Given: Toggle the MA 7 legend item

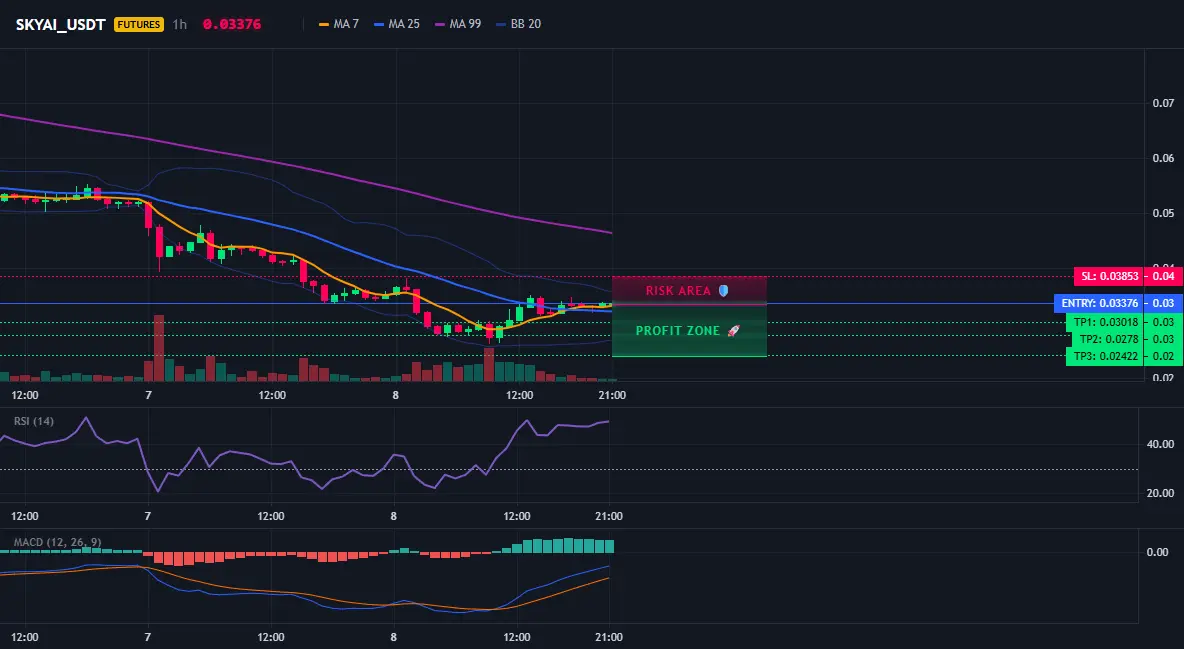Looking at the screenshot, I should tap(339, 24).
